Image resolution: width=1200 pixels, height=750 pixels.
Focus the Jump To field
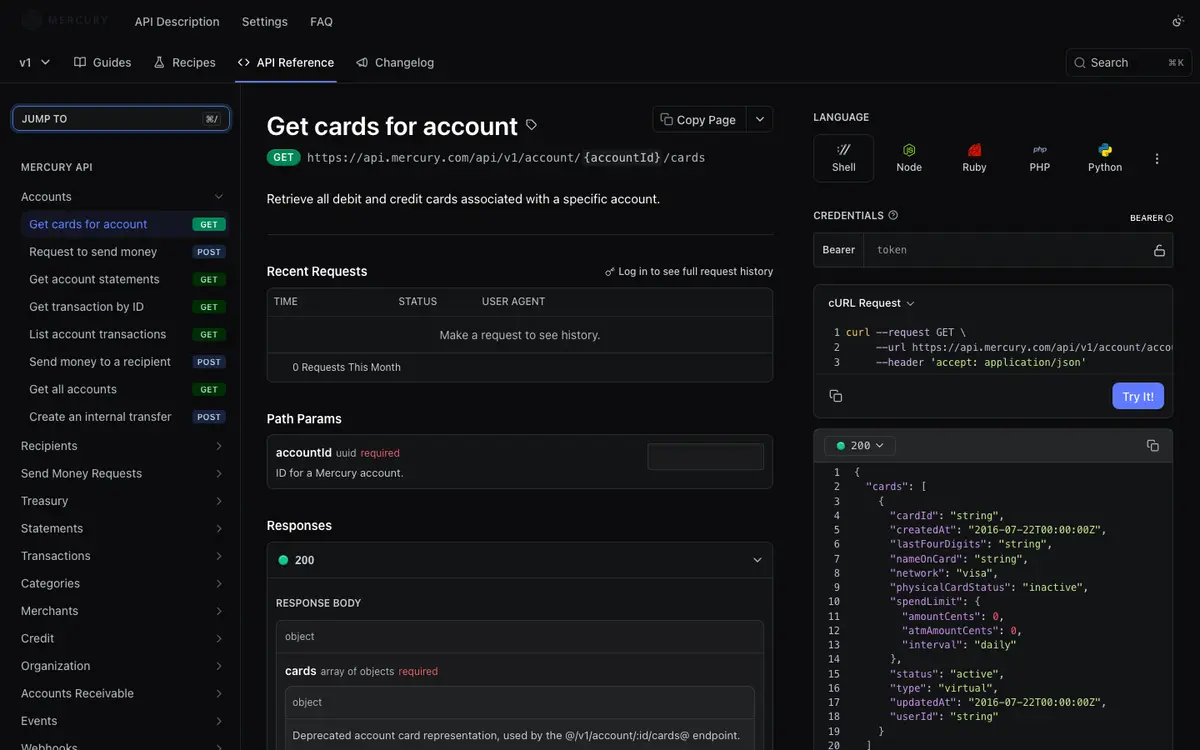[x=121, y=119]
